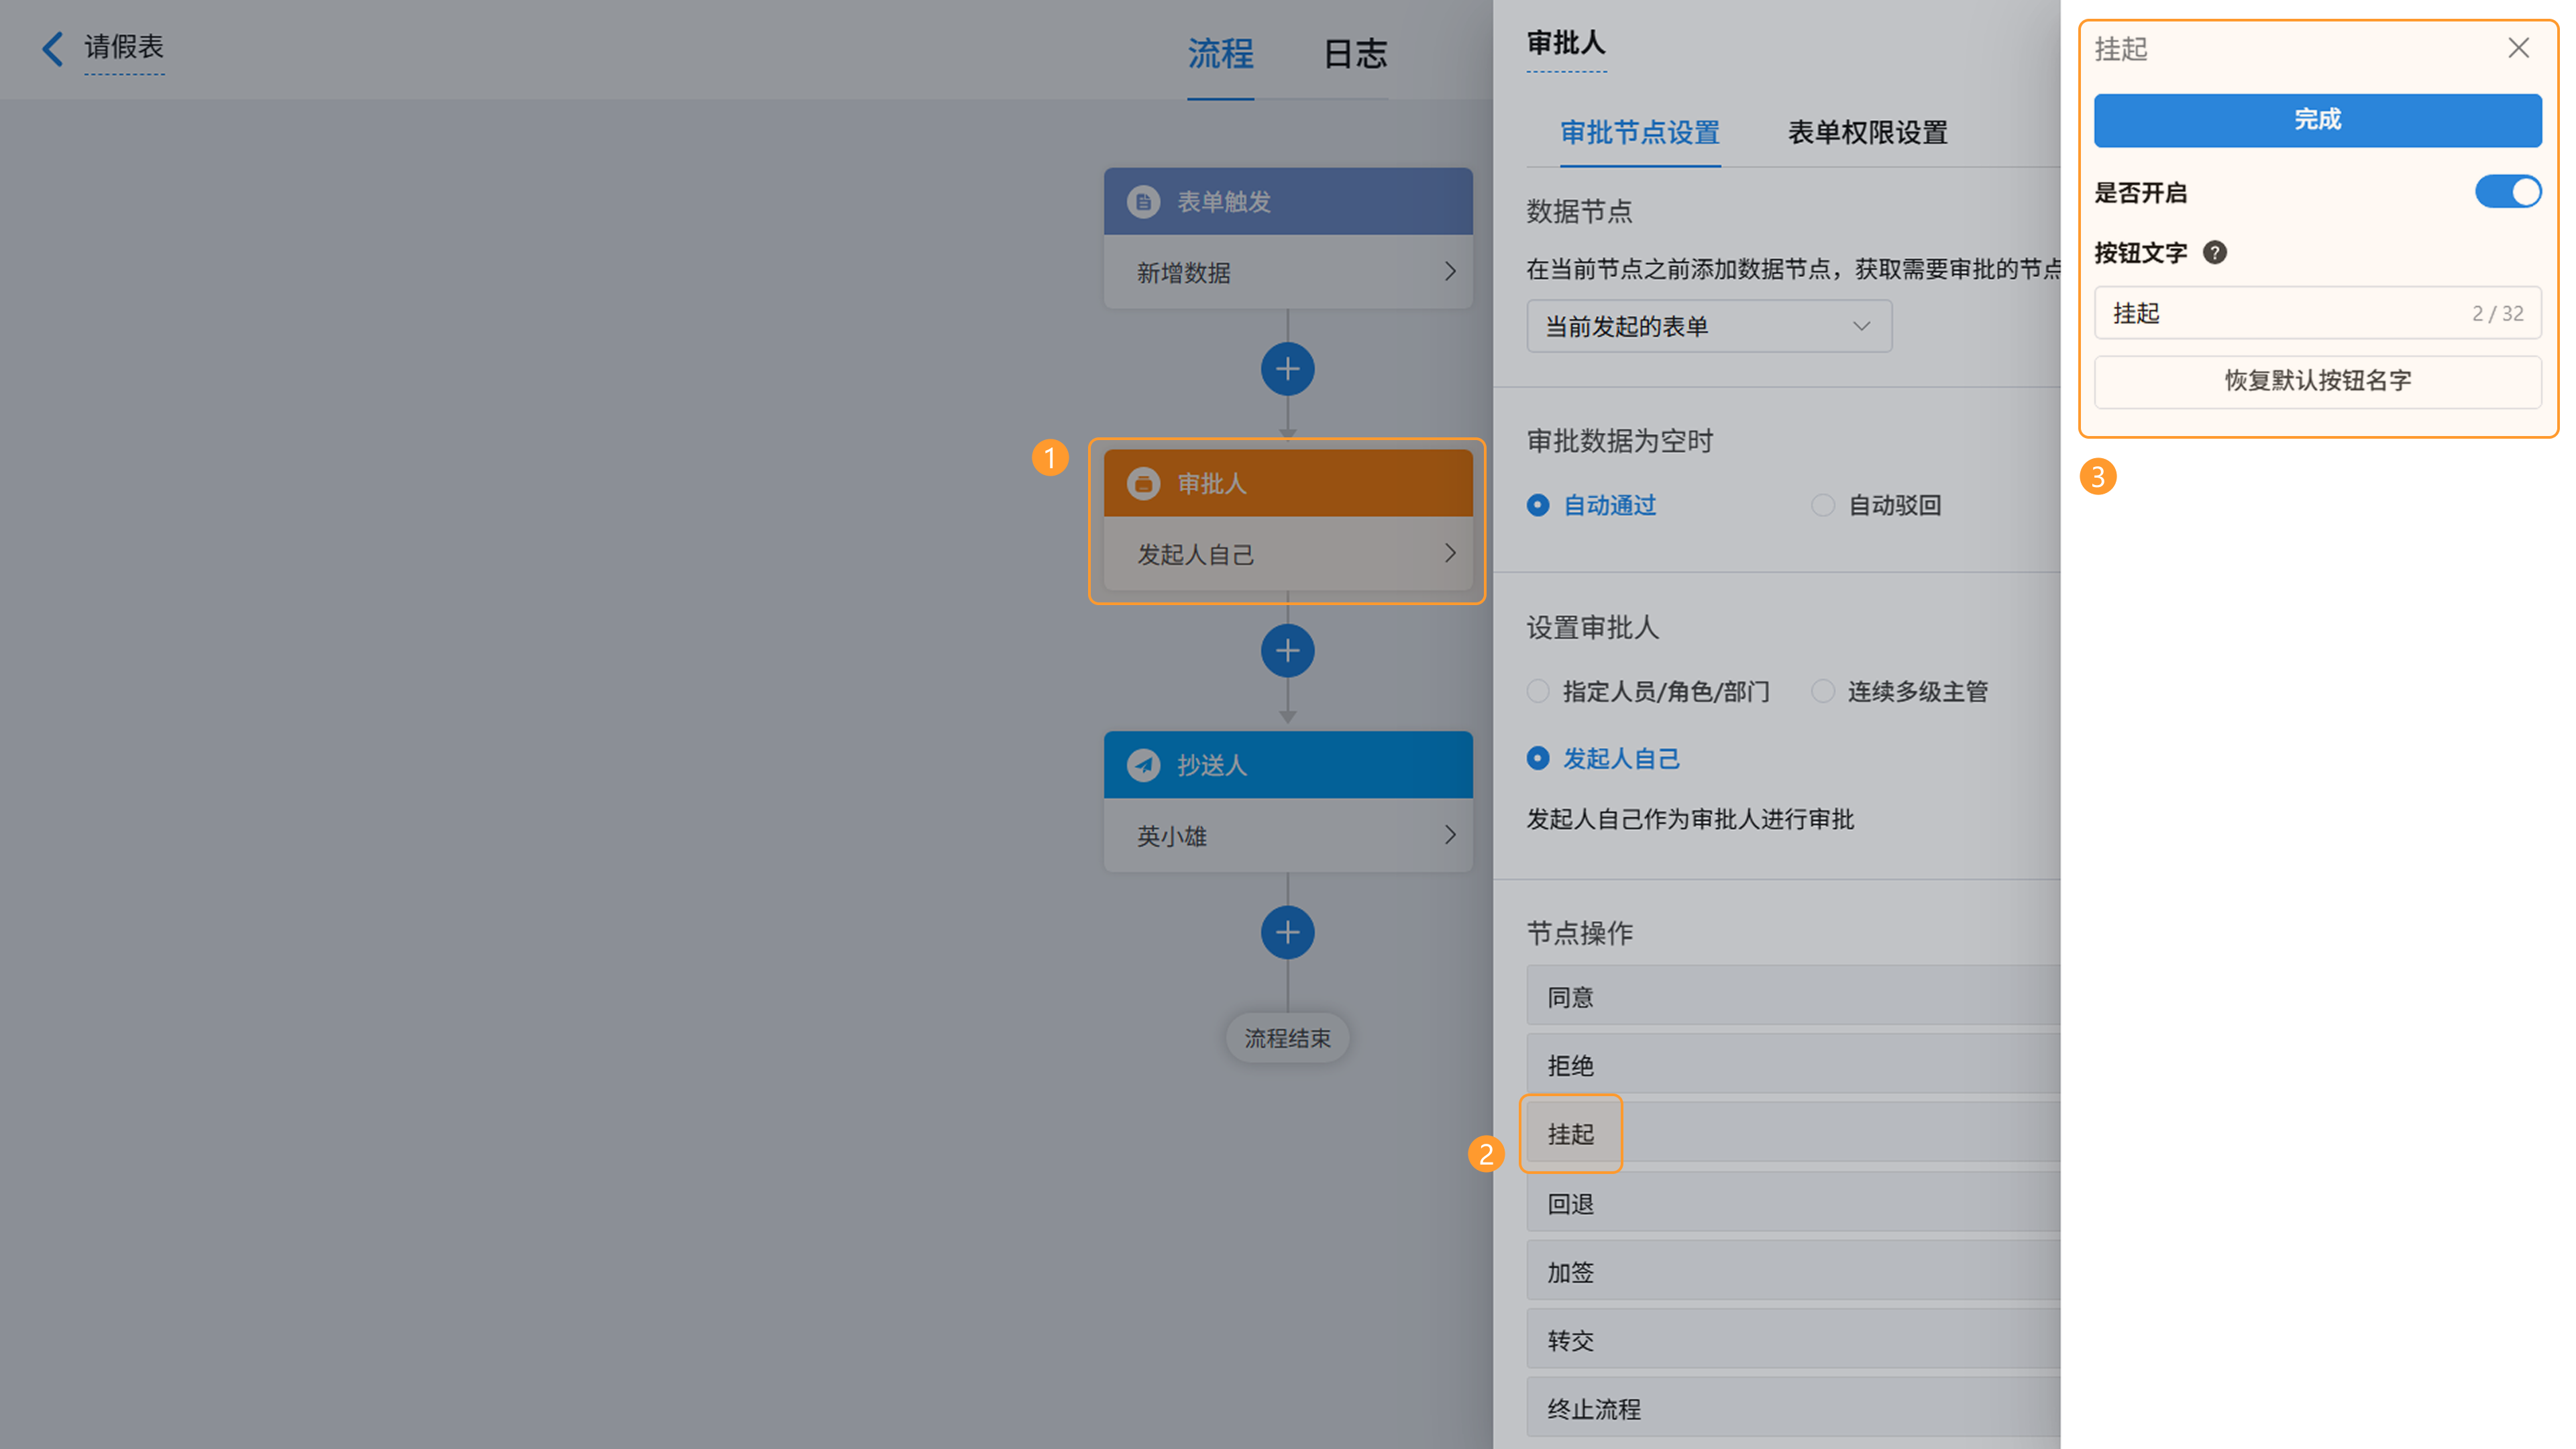Select 指定人员/角色/部门 radio option
2576x1449 pixels.
click(1538, 692)
